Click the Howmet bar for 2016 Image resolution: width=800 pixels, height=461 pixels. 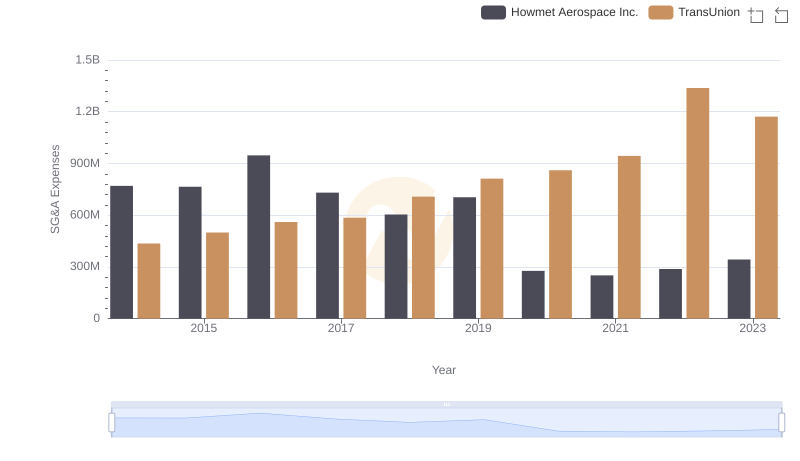(x=259, y=237)
